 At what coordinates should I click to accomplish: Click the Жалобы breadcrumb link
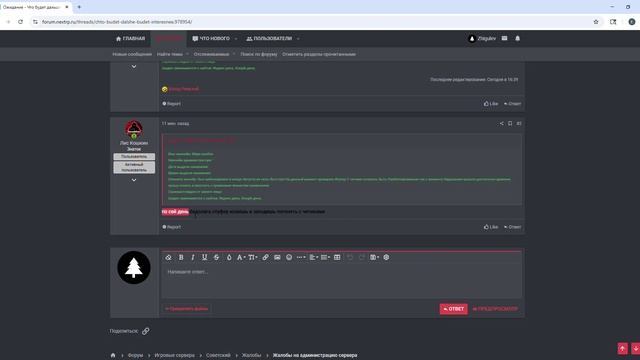point(251,356)
